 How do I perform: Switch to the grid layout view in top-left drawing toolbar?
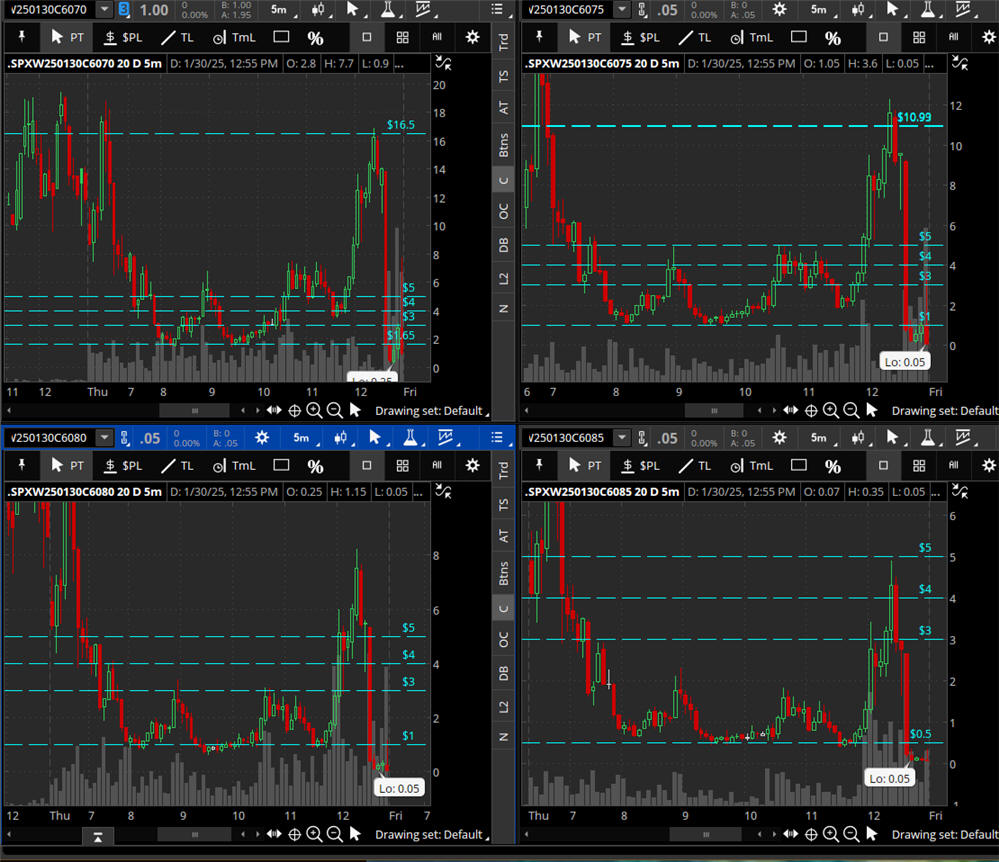tap(402, 38)
